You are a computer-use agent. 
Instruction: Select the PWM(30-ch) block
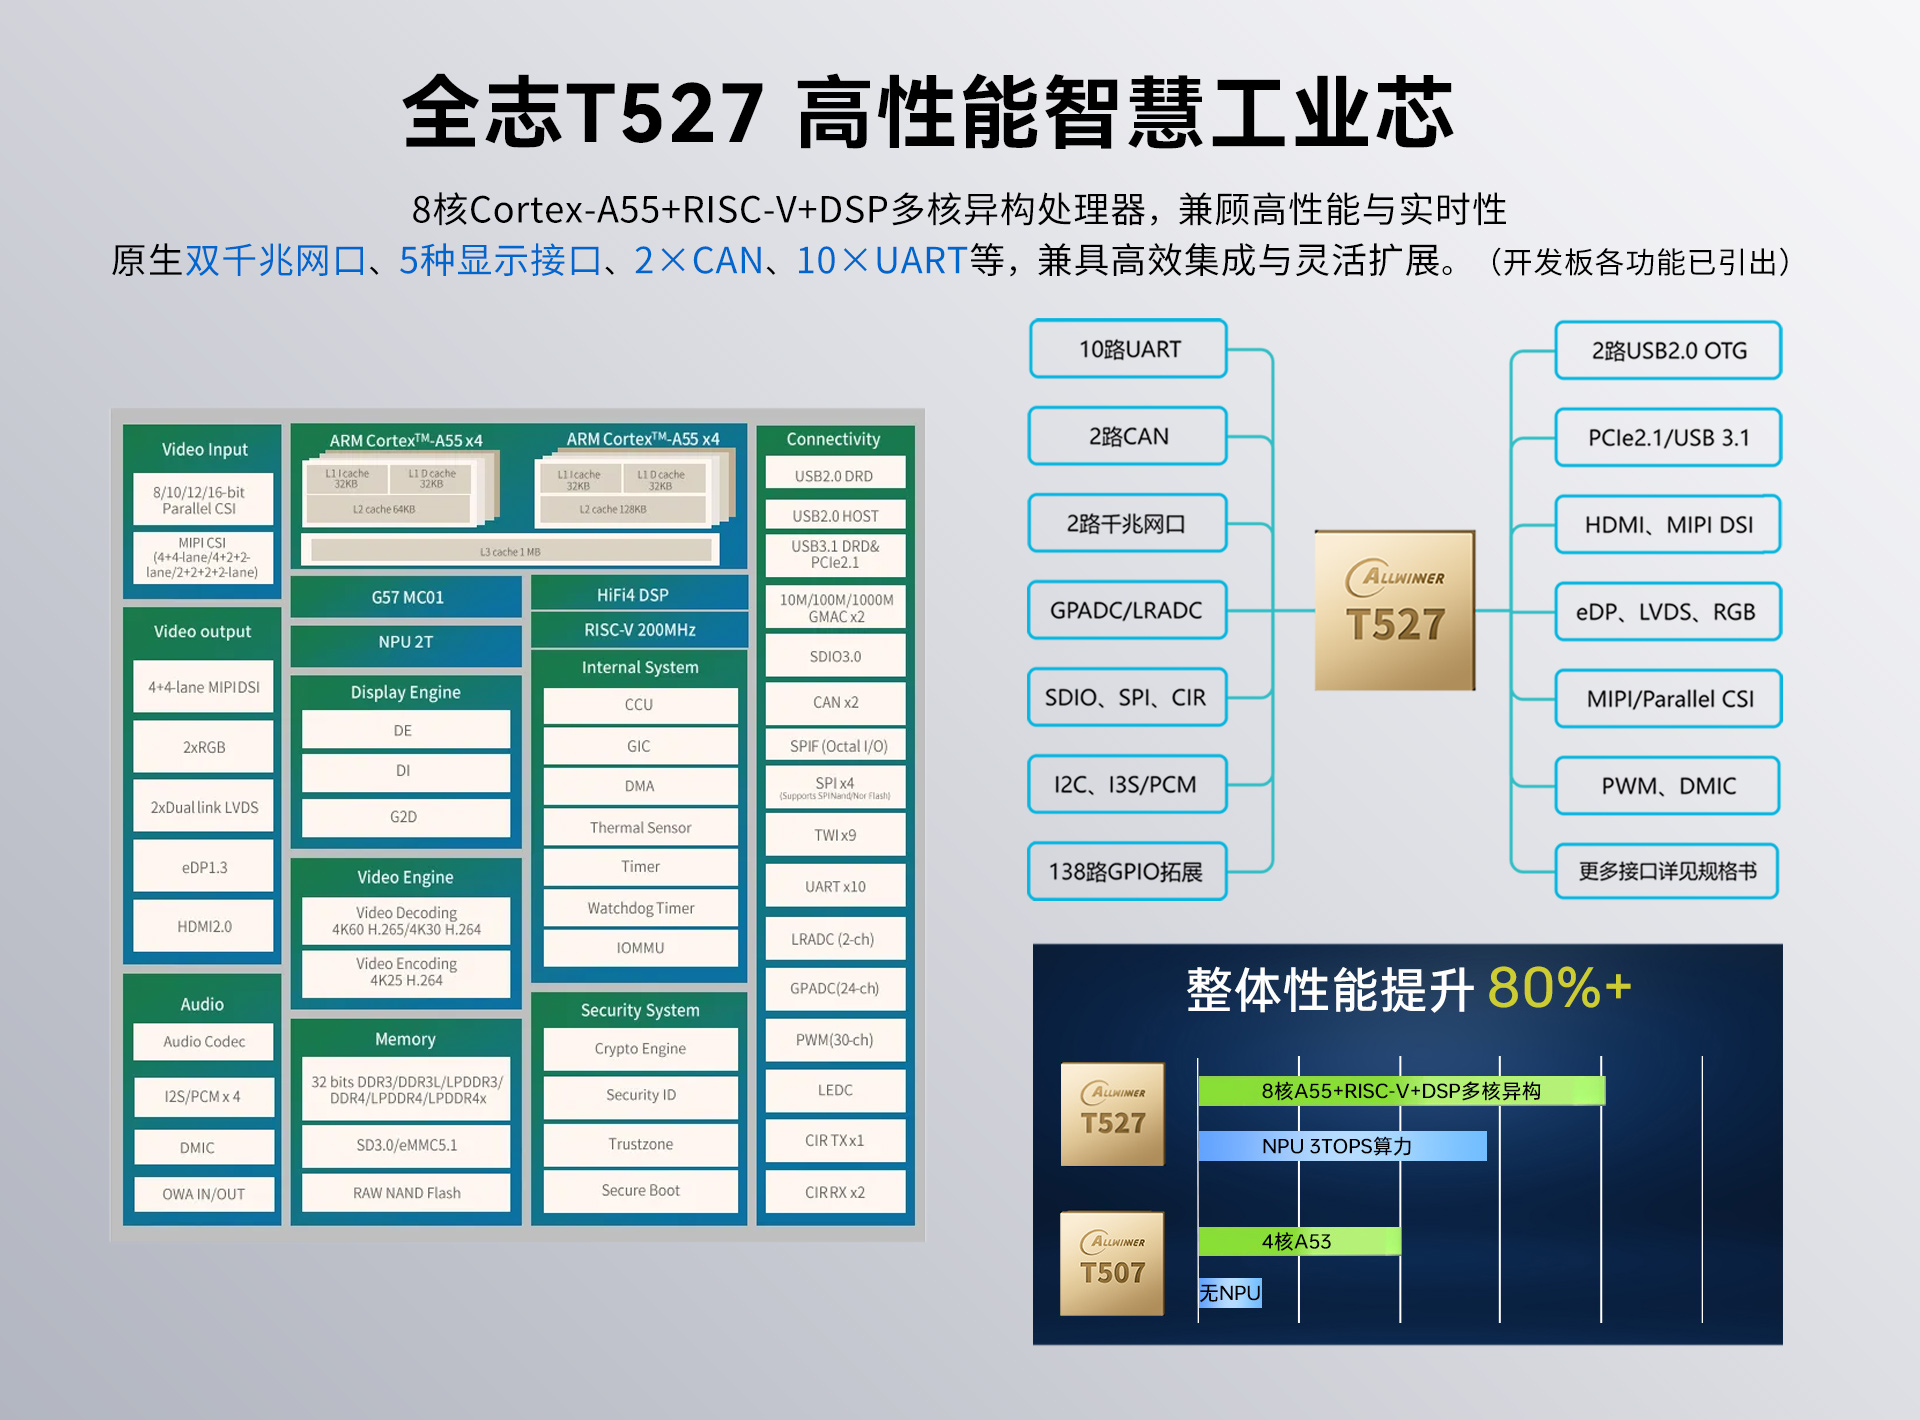[x=835, y=1040]
